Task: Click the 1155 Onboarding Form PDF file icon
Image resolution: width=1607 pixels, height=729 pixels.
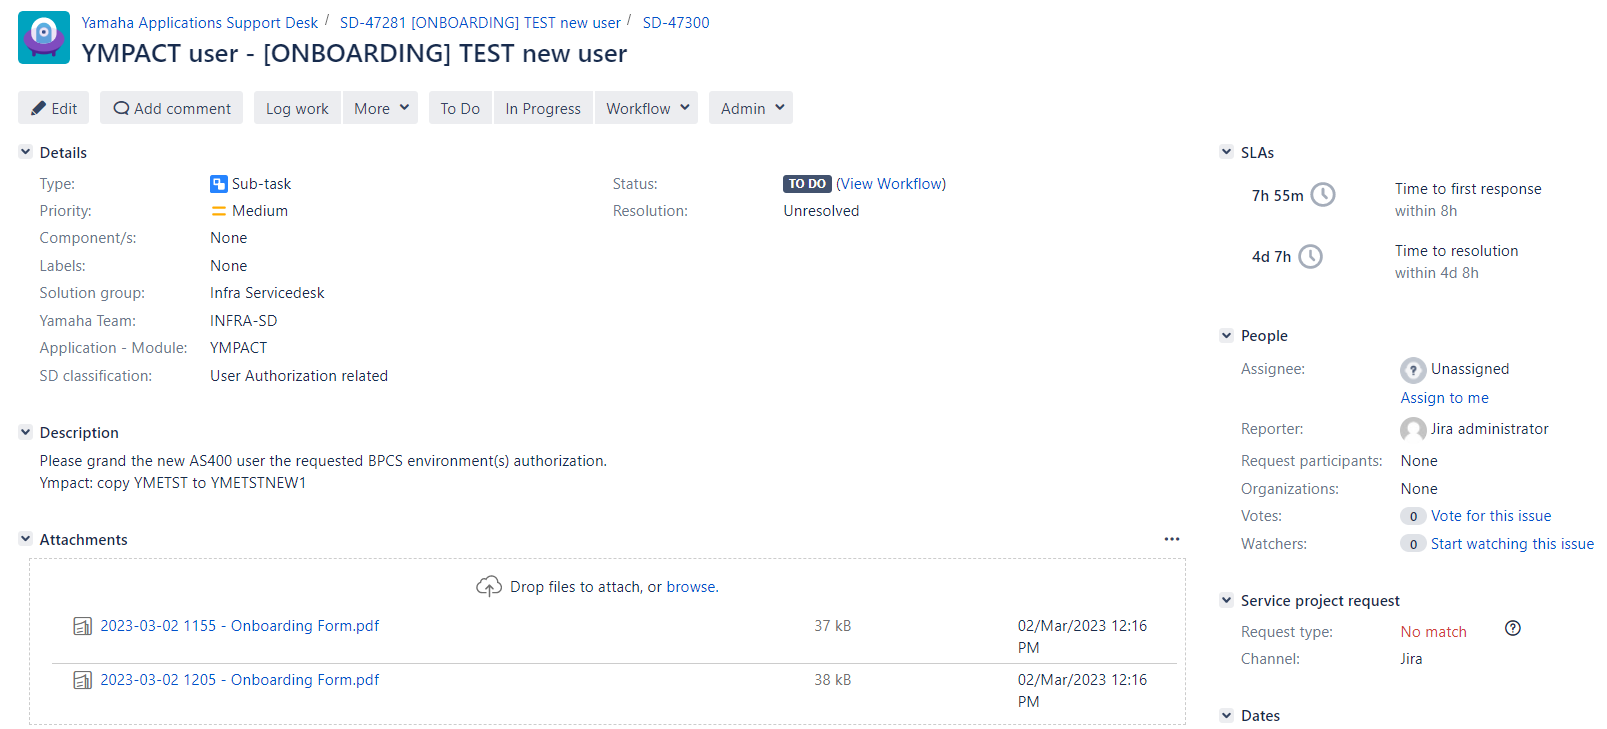Action: pyautogui.click(x=83, y=626)
